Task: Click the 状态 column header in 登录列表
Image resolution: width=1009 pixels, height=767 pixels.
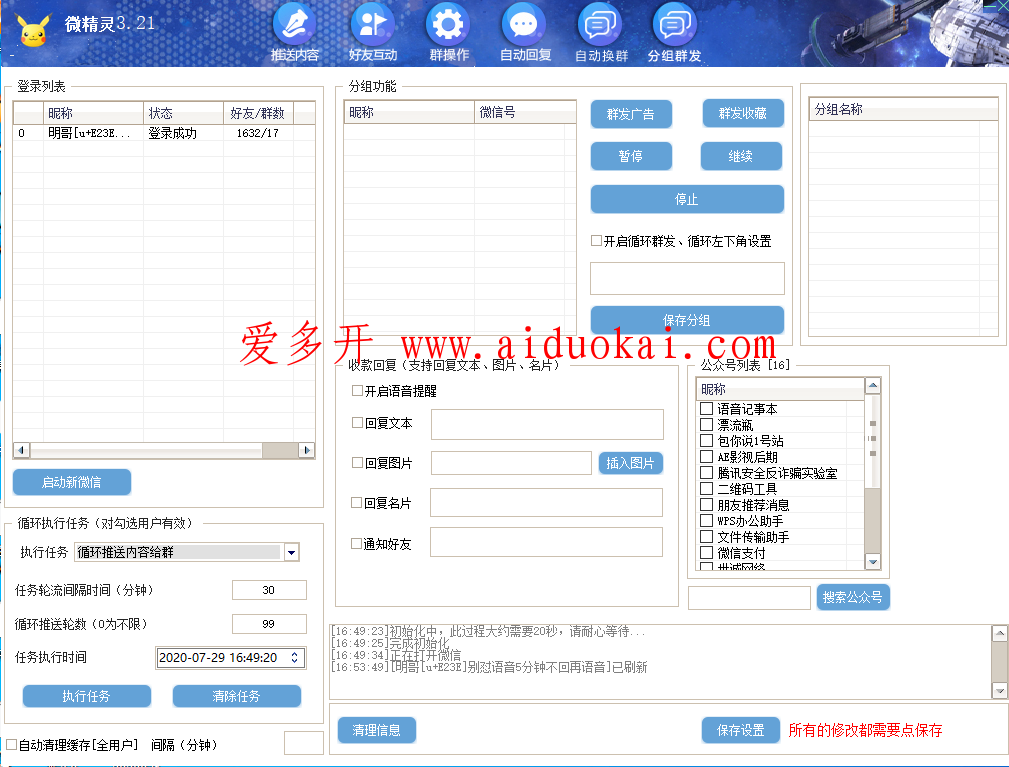Action: 183,113
